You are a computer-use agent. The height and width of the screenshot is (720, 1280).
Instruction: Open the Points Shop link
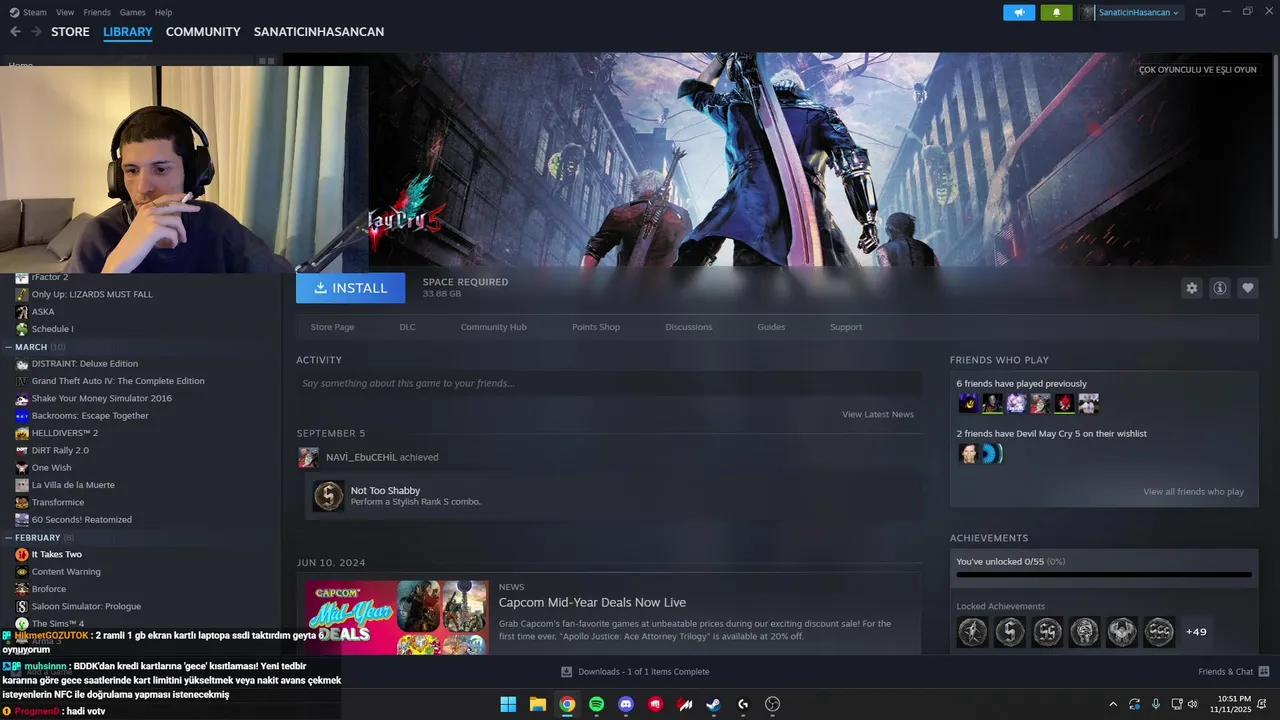(596, 327)
